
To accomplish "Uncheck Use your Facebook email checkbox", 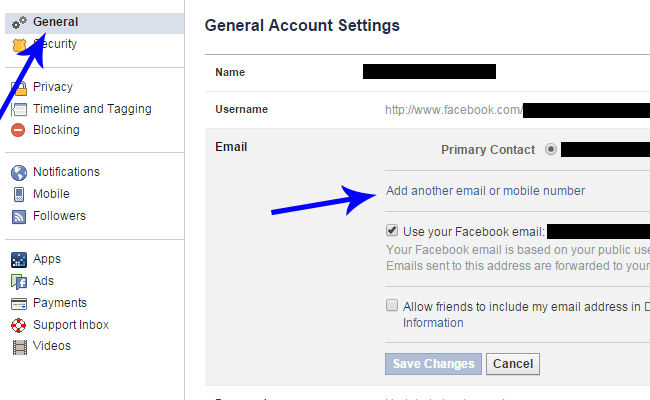I will pos(392,230).
